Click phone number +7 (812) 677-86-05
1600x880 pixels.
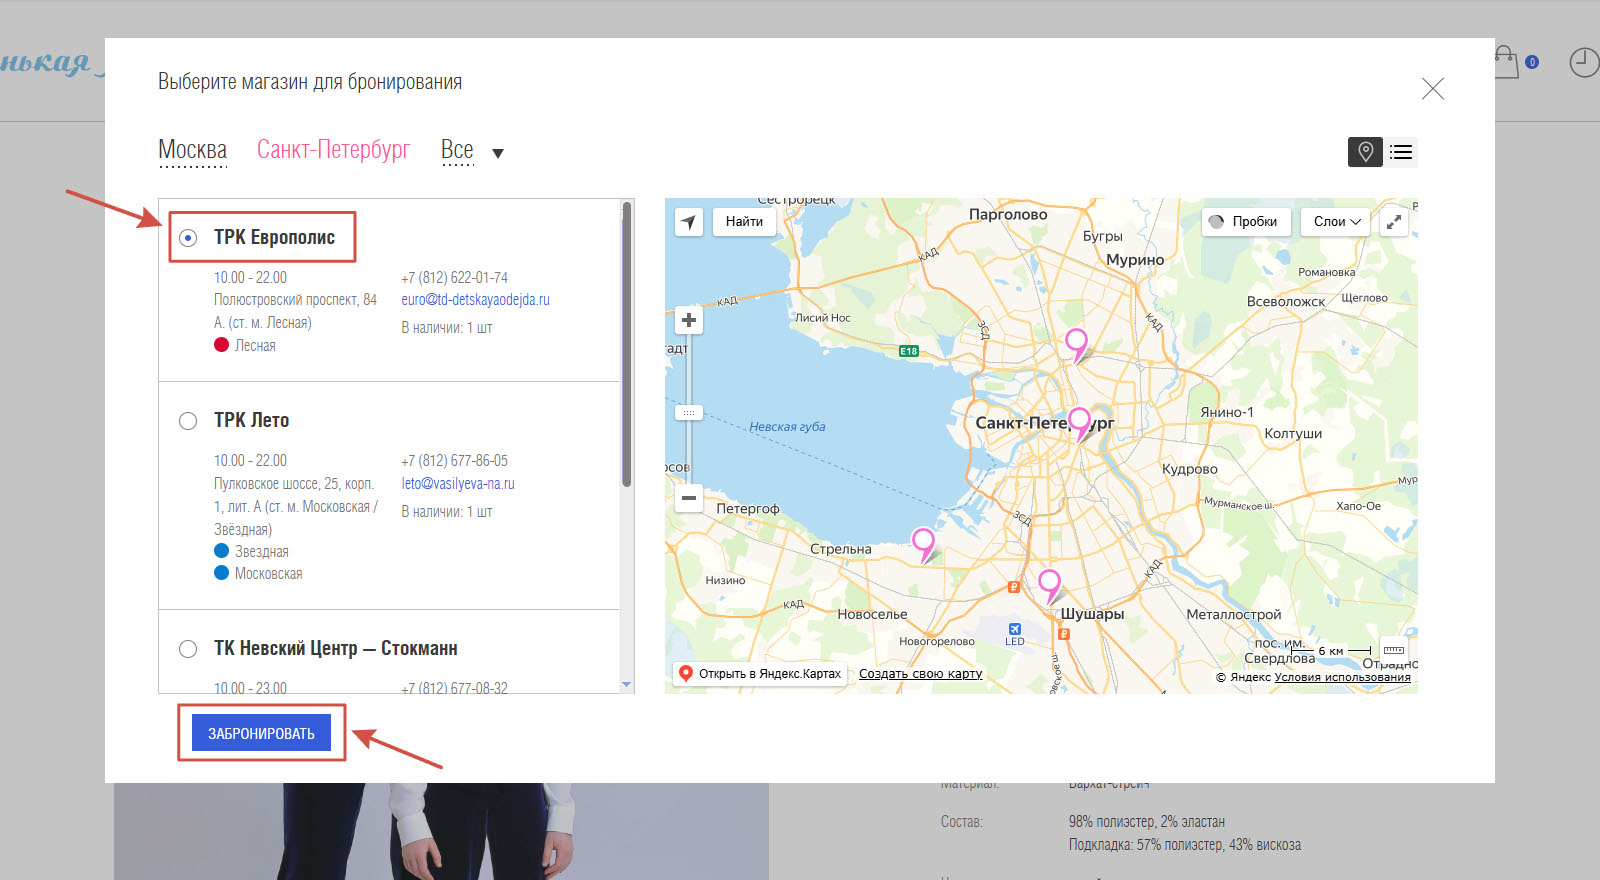pos(455,461)
